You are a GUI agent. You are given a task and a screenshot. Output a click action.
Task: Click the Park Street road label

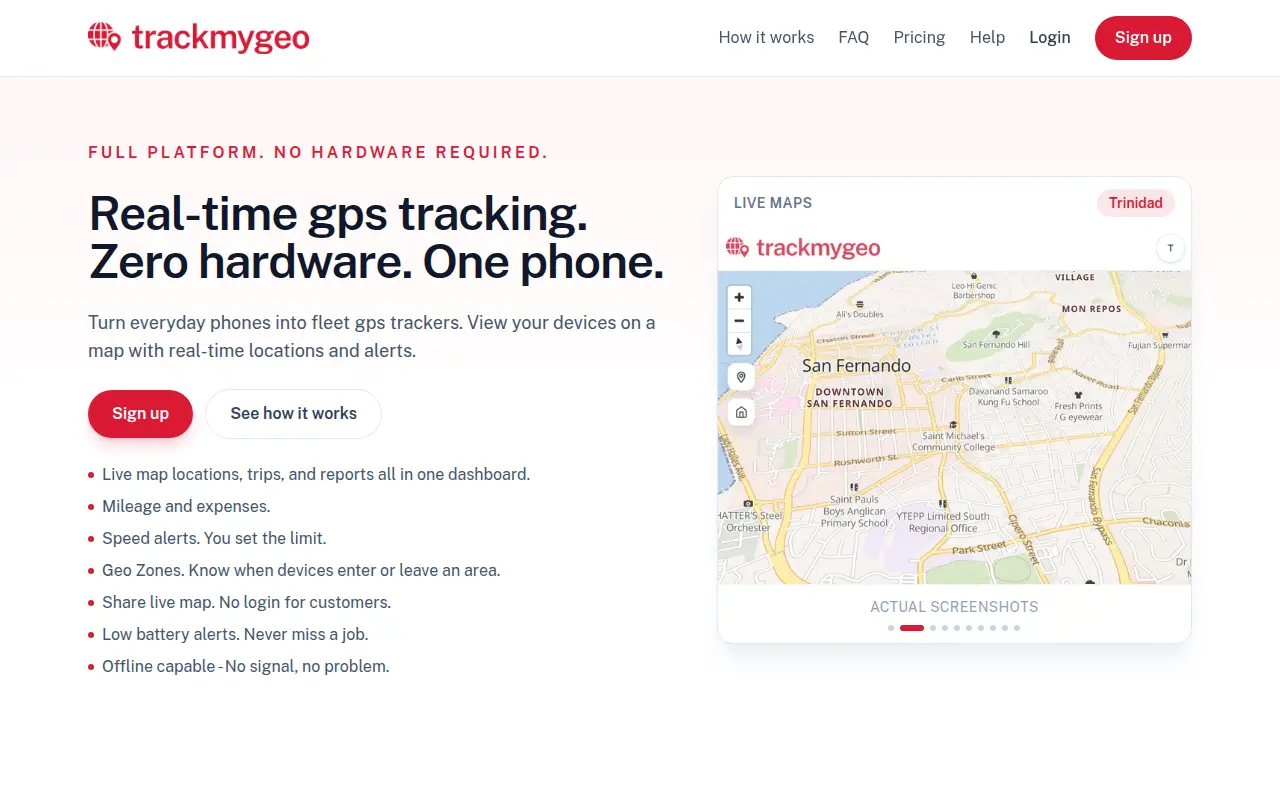click(x=979, y=549)
